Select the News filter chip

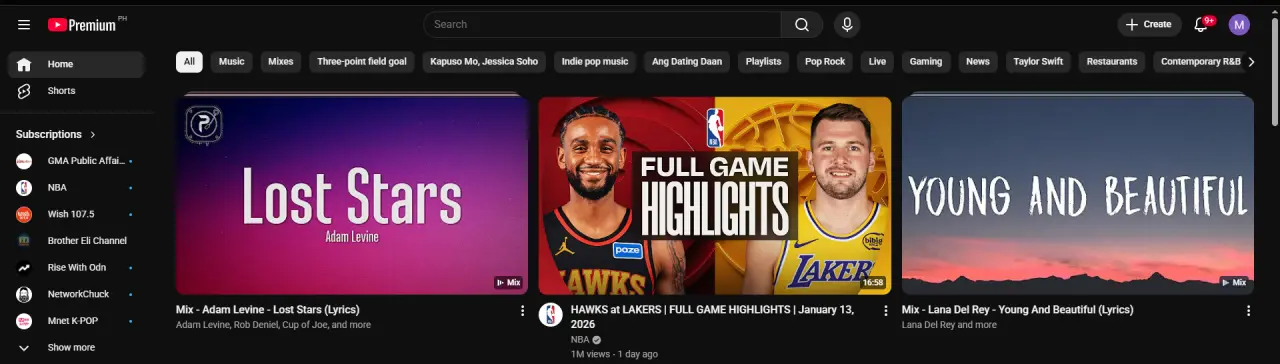978,62
